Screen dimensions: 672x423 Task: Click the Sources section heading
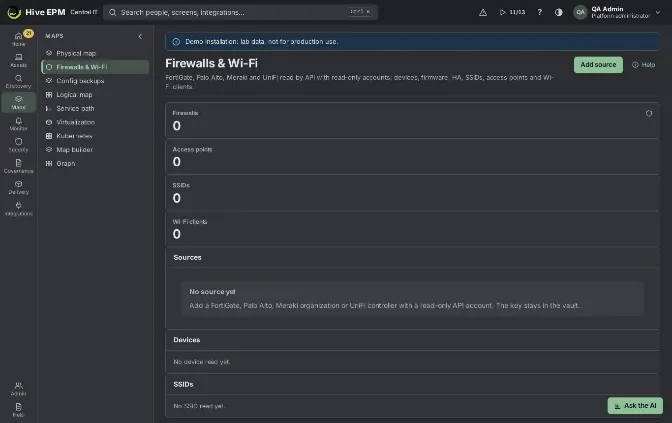pos(187,258)
